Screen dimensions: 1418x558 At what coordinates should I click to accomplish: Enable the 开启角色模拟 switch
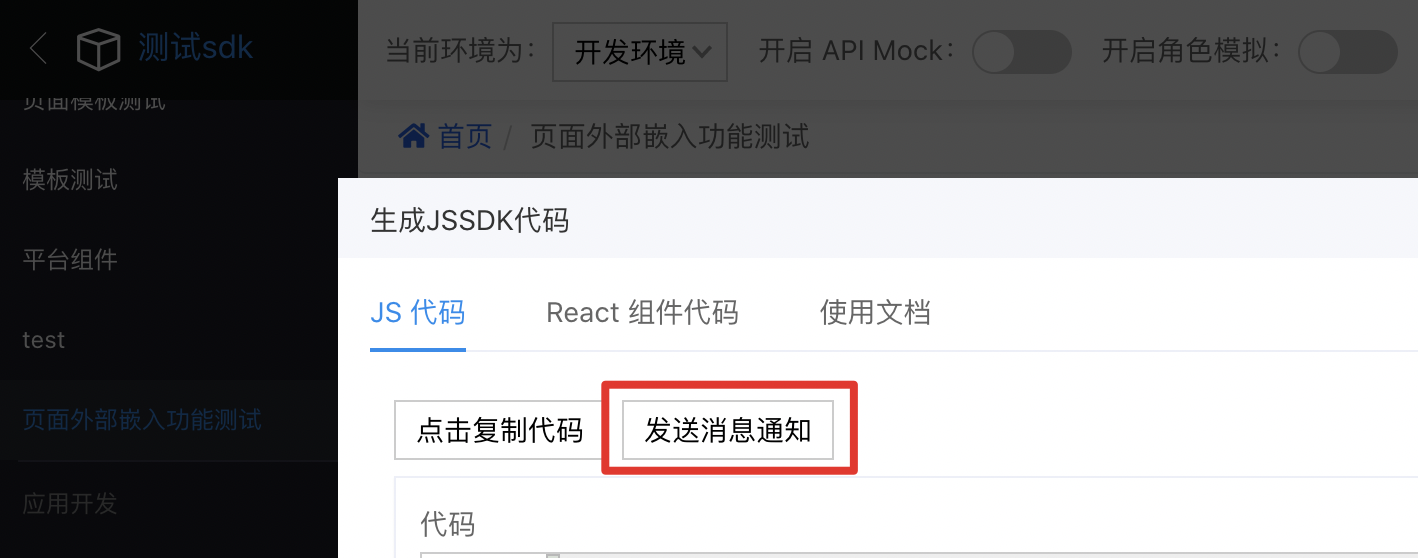[x=1347, y=52]
